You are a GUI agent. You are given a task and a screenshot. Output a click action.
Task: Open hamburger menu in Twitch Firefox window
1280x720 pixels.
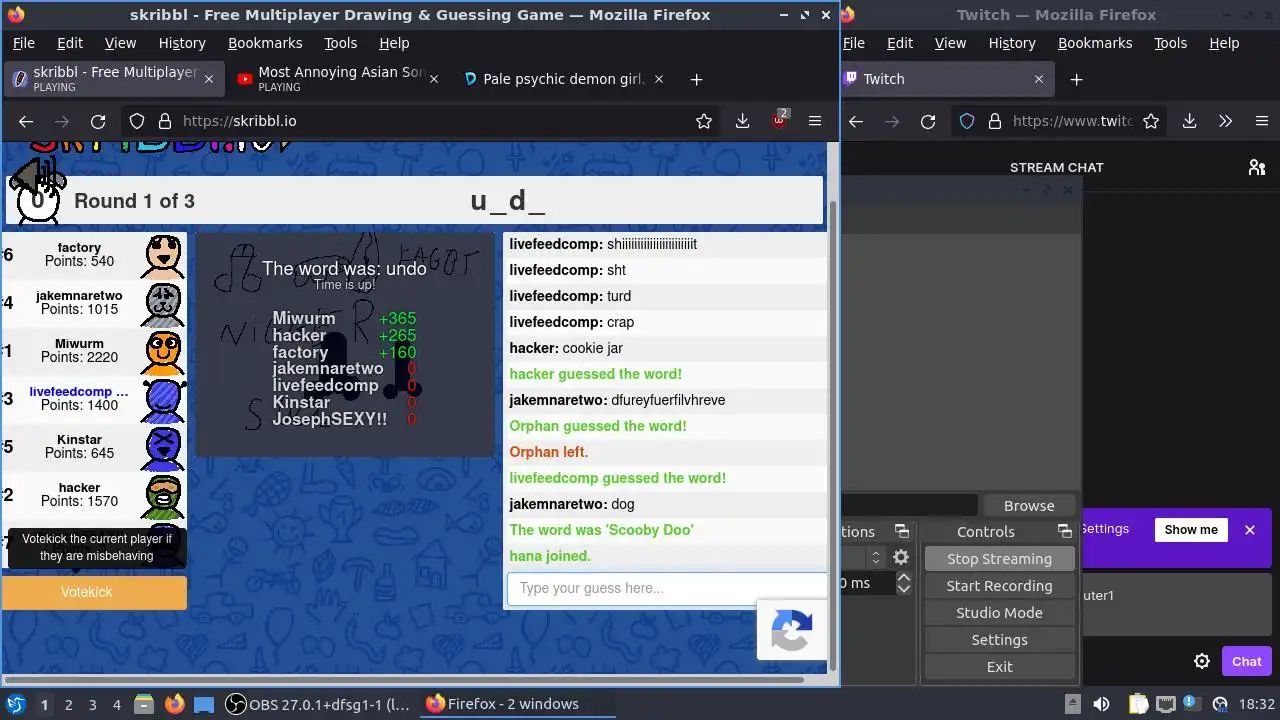click(1261, 121)
